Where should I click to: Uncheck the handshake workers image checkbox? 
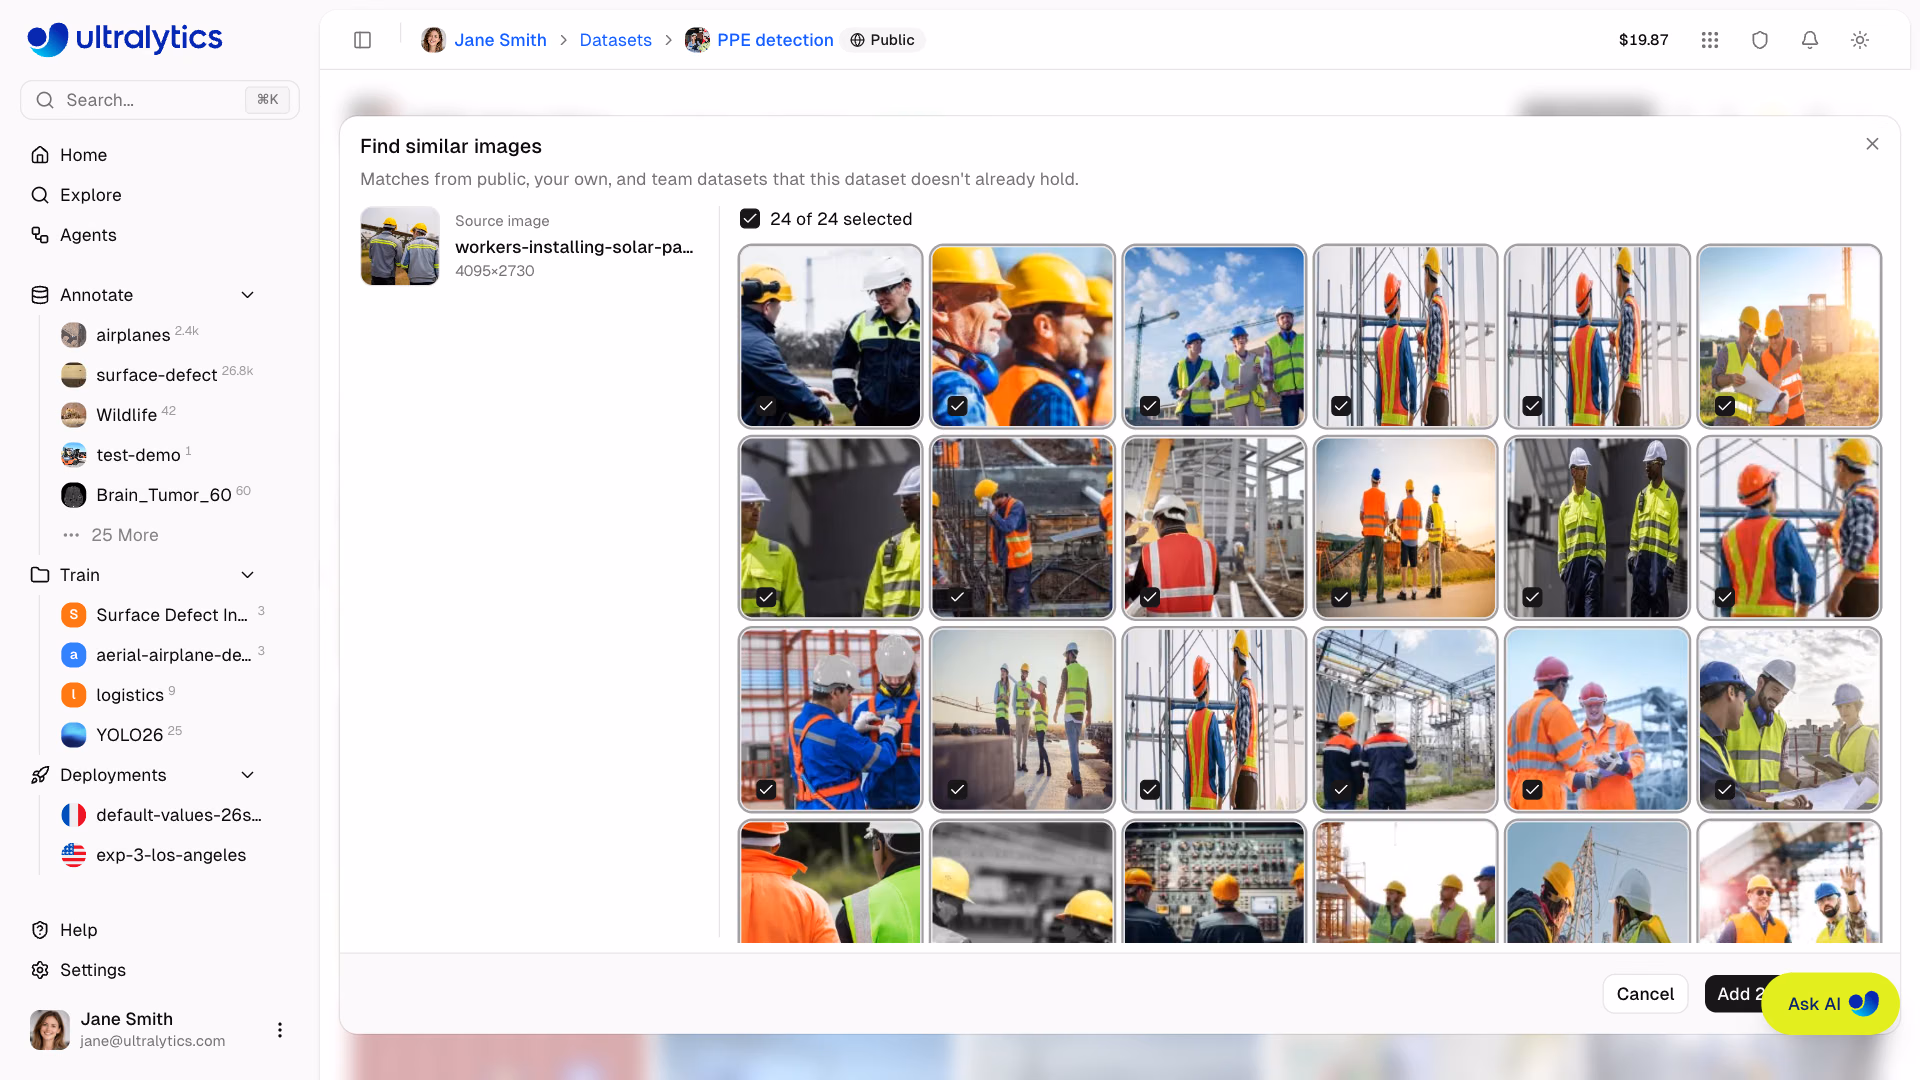tap(766, 406)
